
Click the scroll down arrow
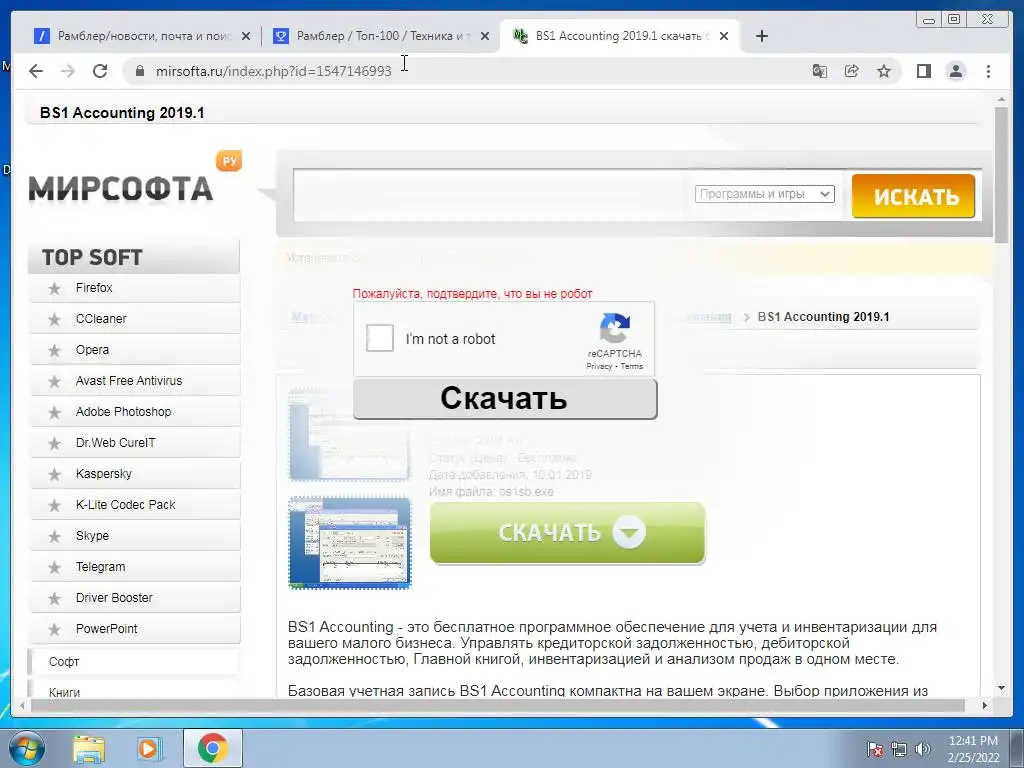(1001, 688)
